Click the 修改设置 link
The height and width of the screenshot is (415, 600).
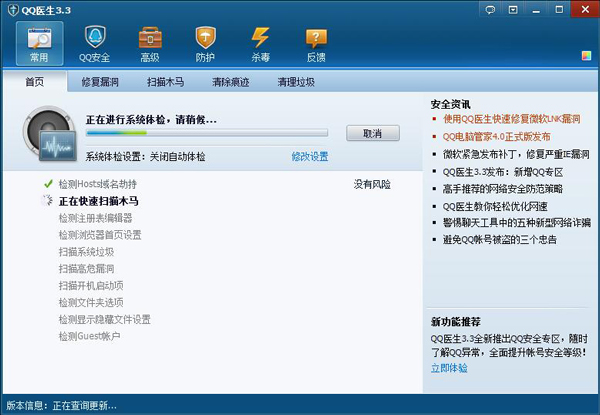(x=310, y=156)
